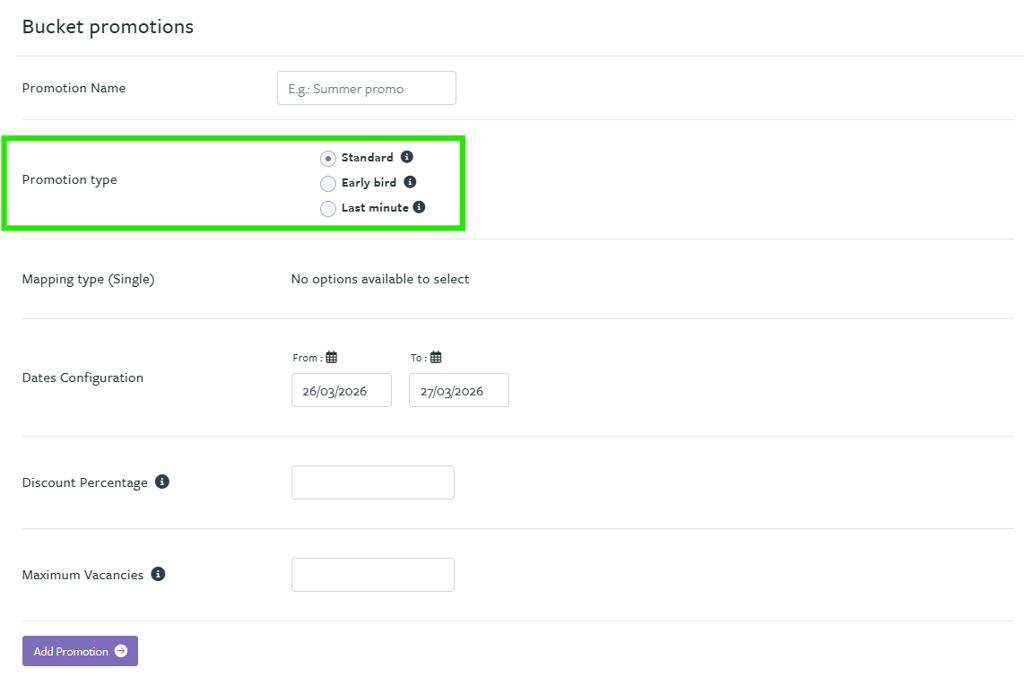Viewport: 1024px width, 677px height.
Task: Click the Last minute info icon
Action: coord(419,207)
